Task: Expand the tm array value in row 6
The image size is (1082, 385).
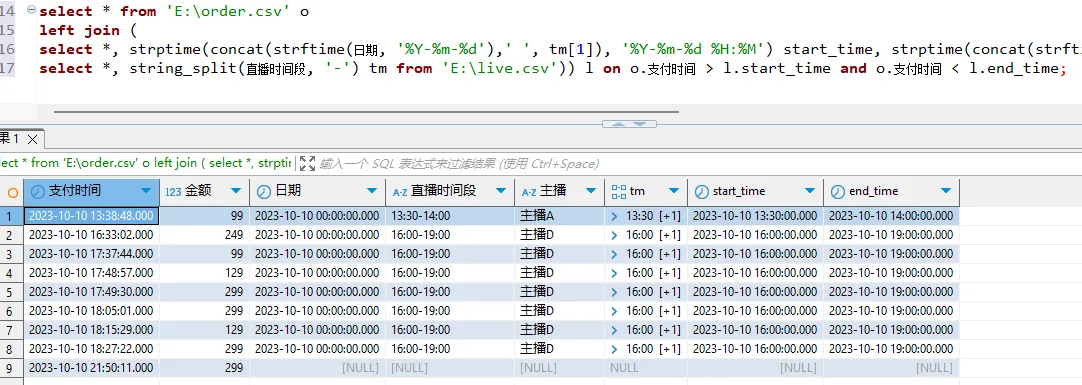Action: click(615, 310)
